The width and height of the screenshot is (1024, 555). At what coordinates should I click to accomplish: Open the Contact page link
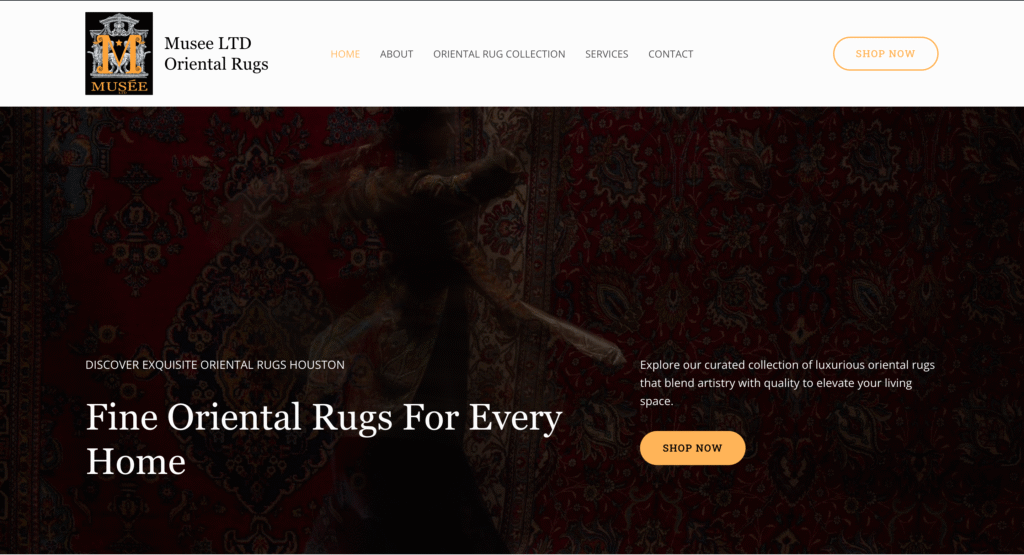tap(671, 54)
